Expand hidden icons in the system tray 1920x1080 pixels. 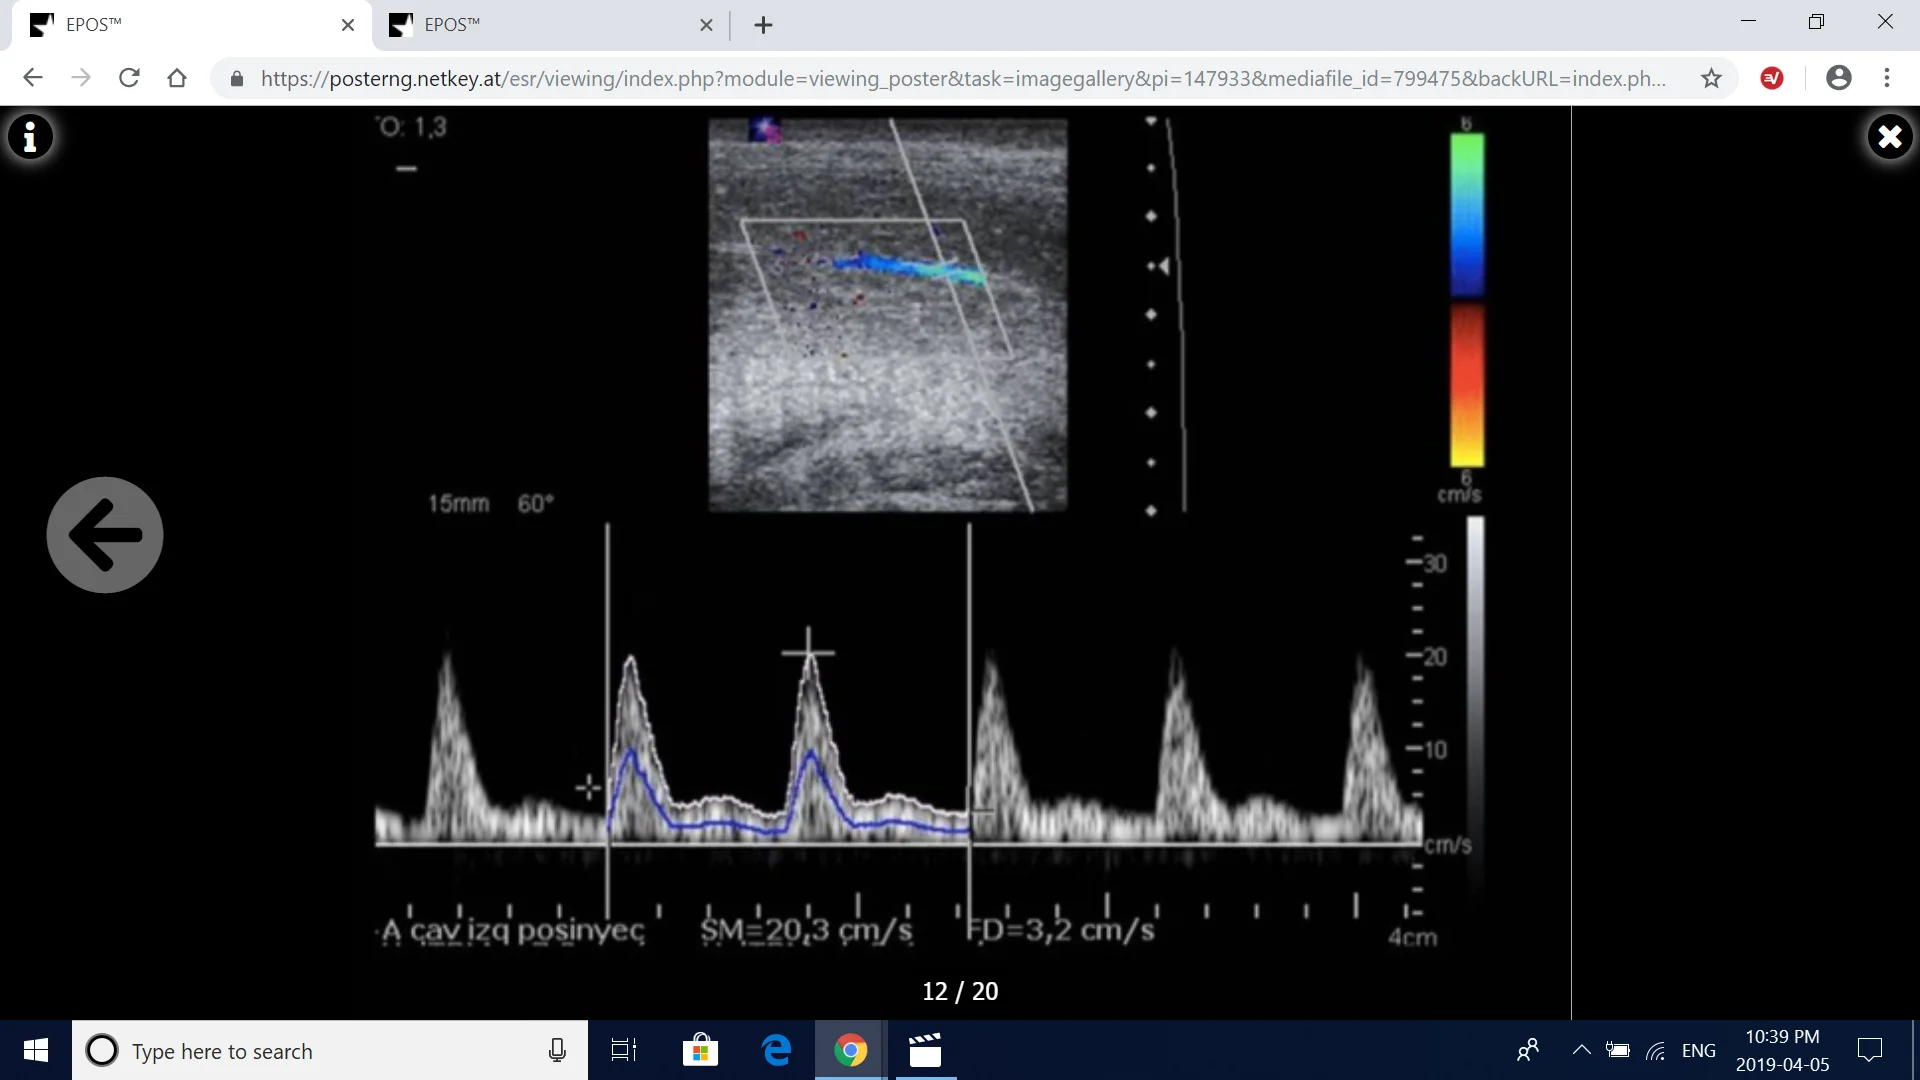click(1582, 1051)
